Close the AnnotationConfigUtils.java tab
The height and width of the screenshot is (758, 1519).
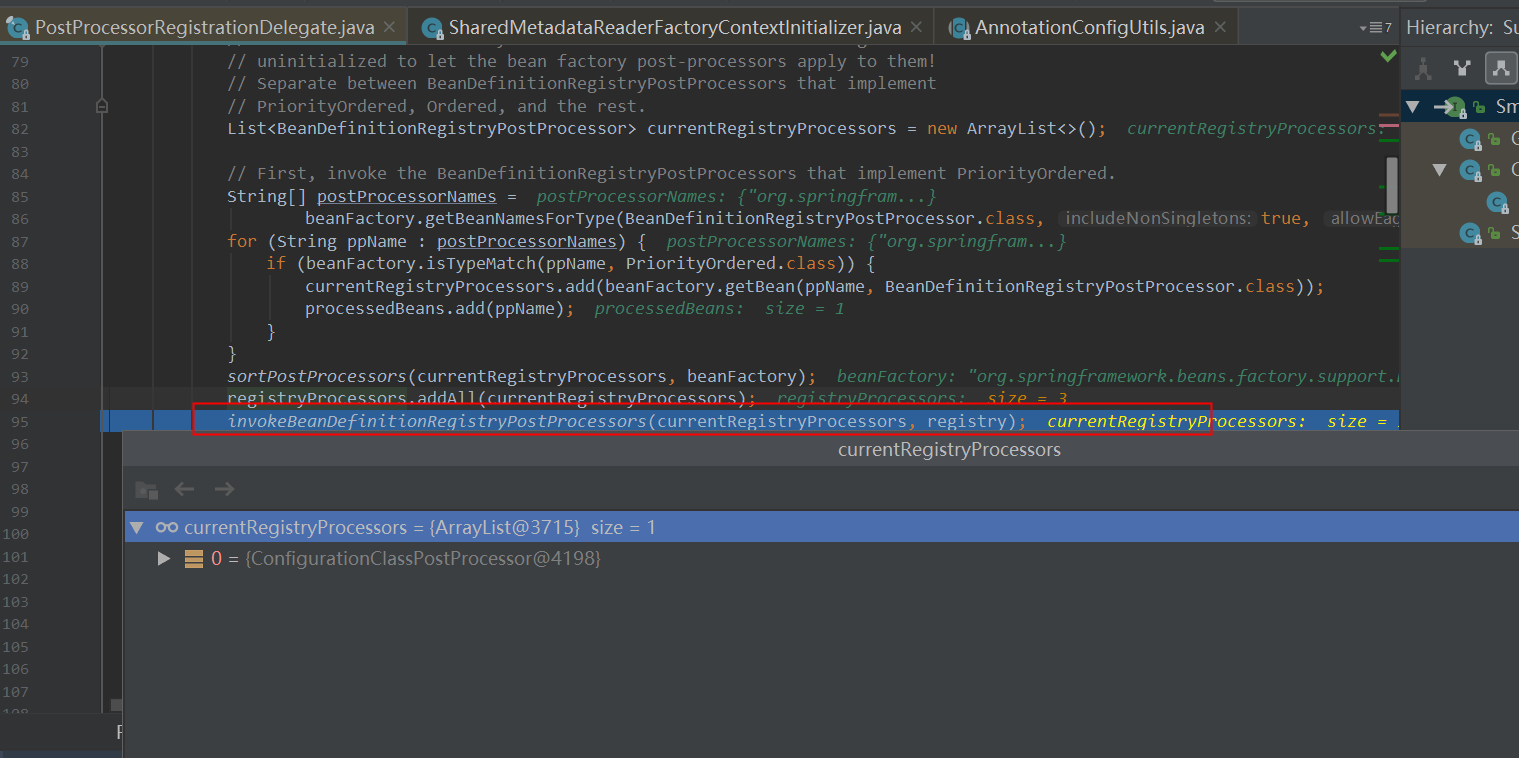click(x=1220, y=27)
